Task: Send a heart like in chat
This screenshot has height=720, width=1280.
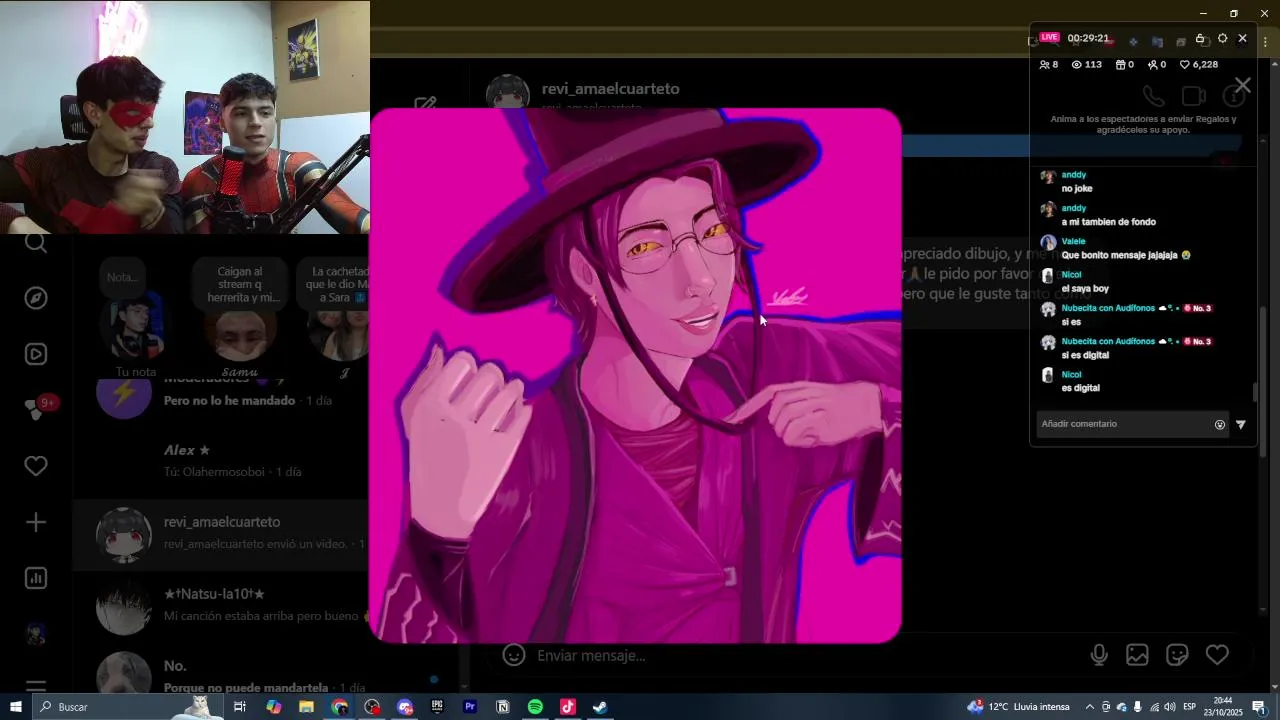Action: [x=1217, y=655]
